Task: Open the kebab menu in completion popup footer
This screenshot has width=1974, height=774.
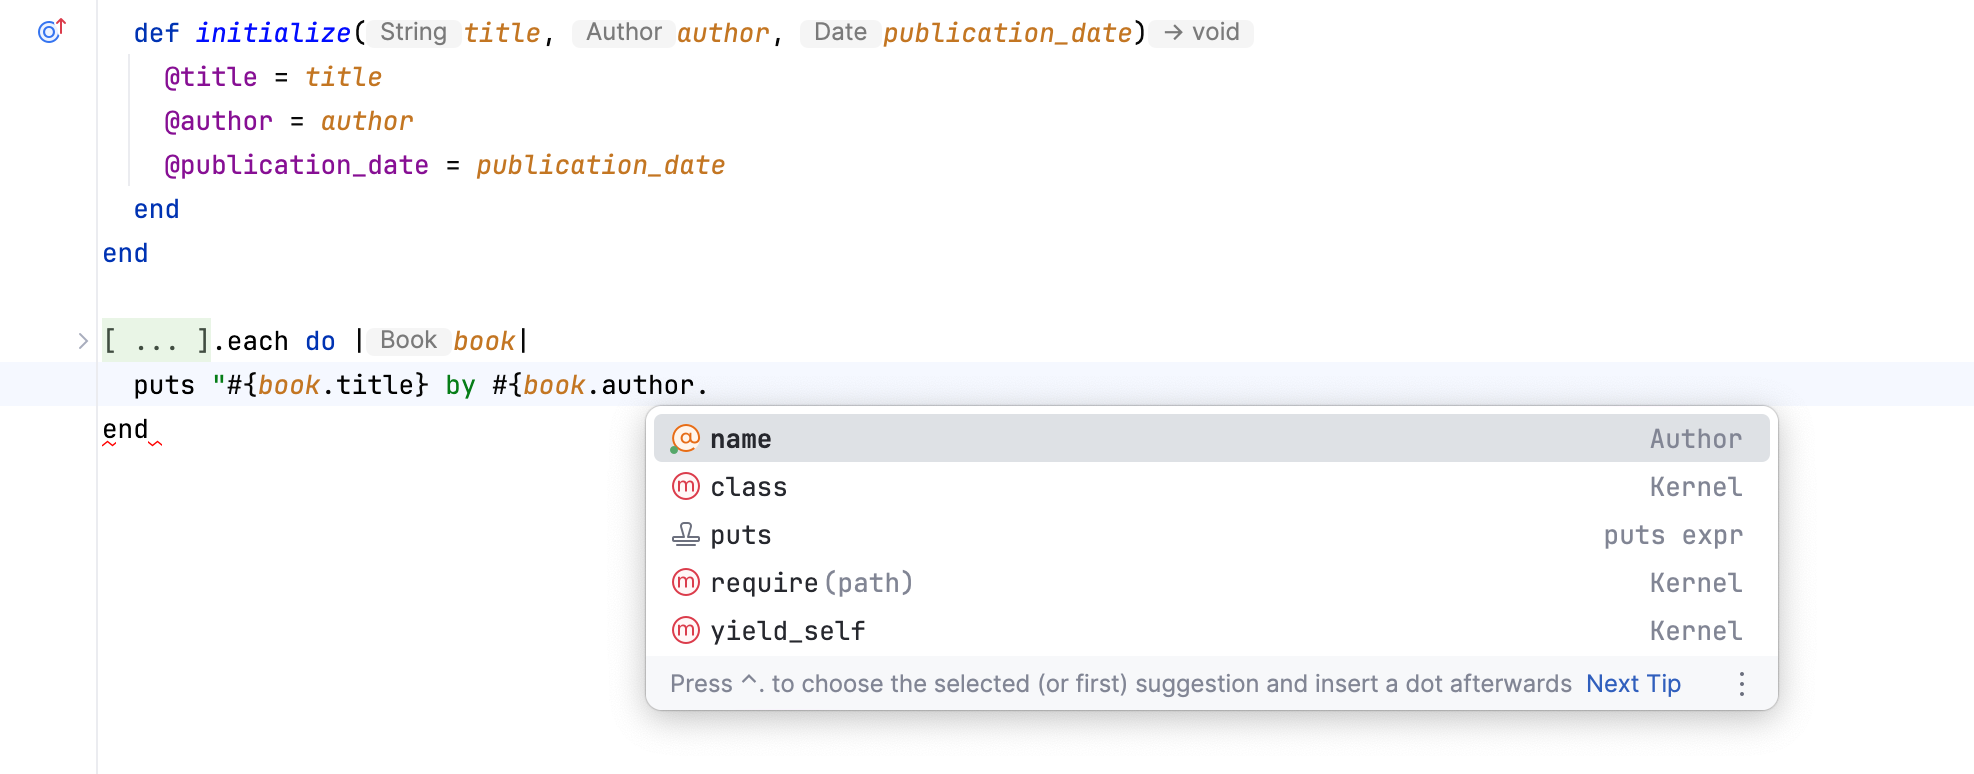Action: (x=1741, y=683)
